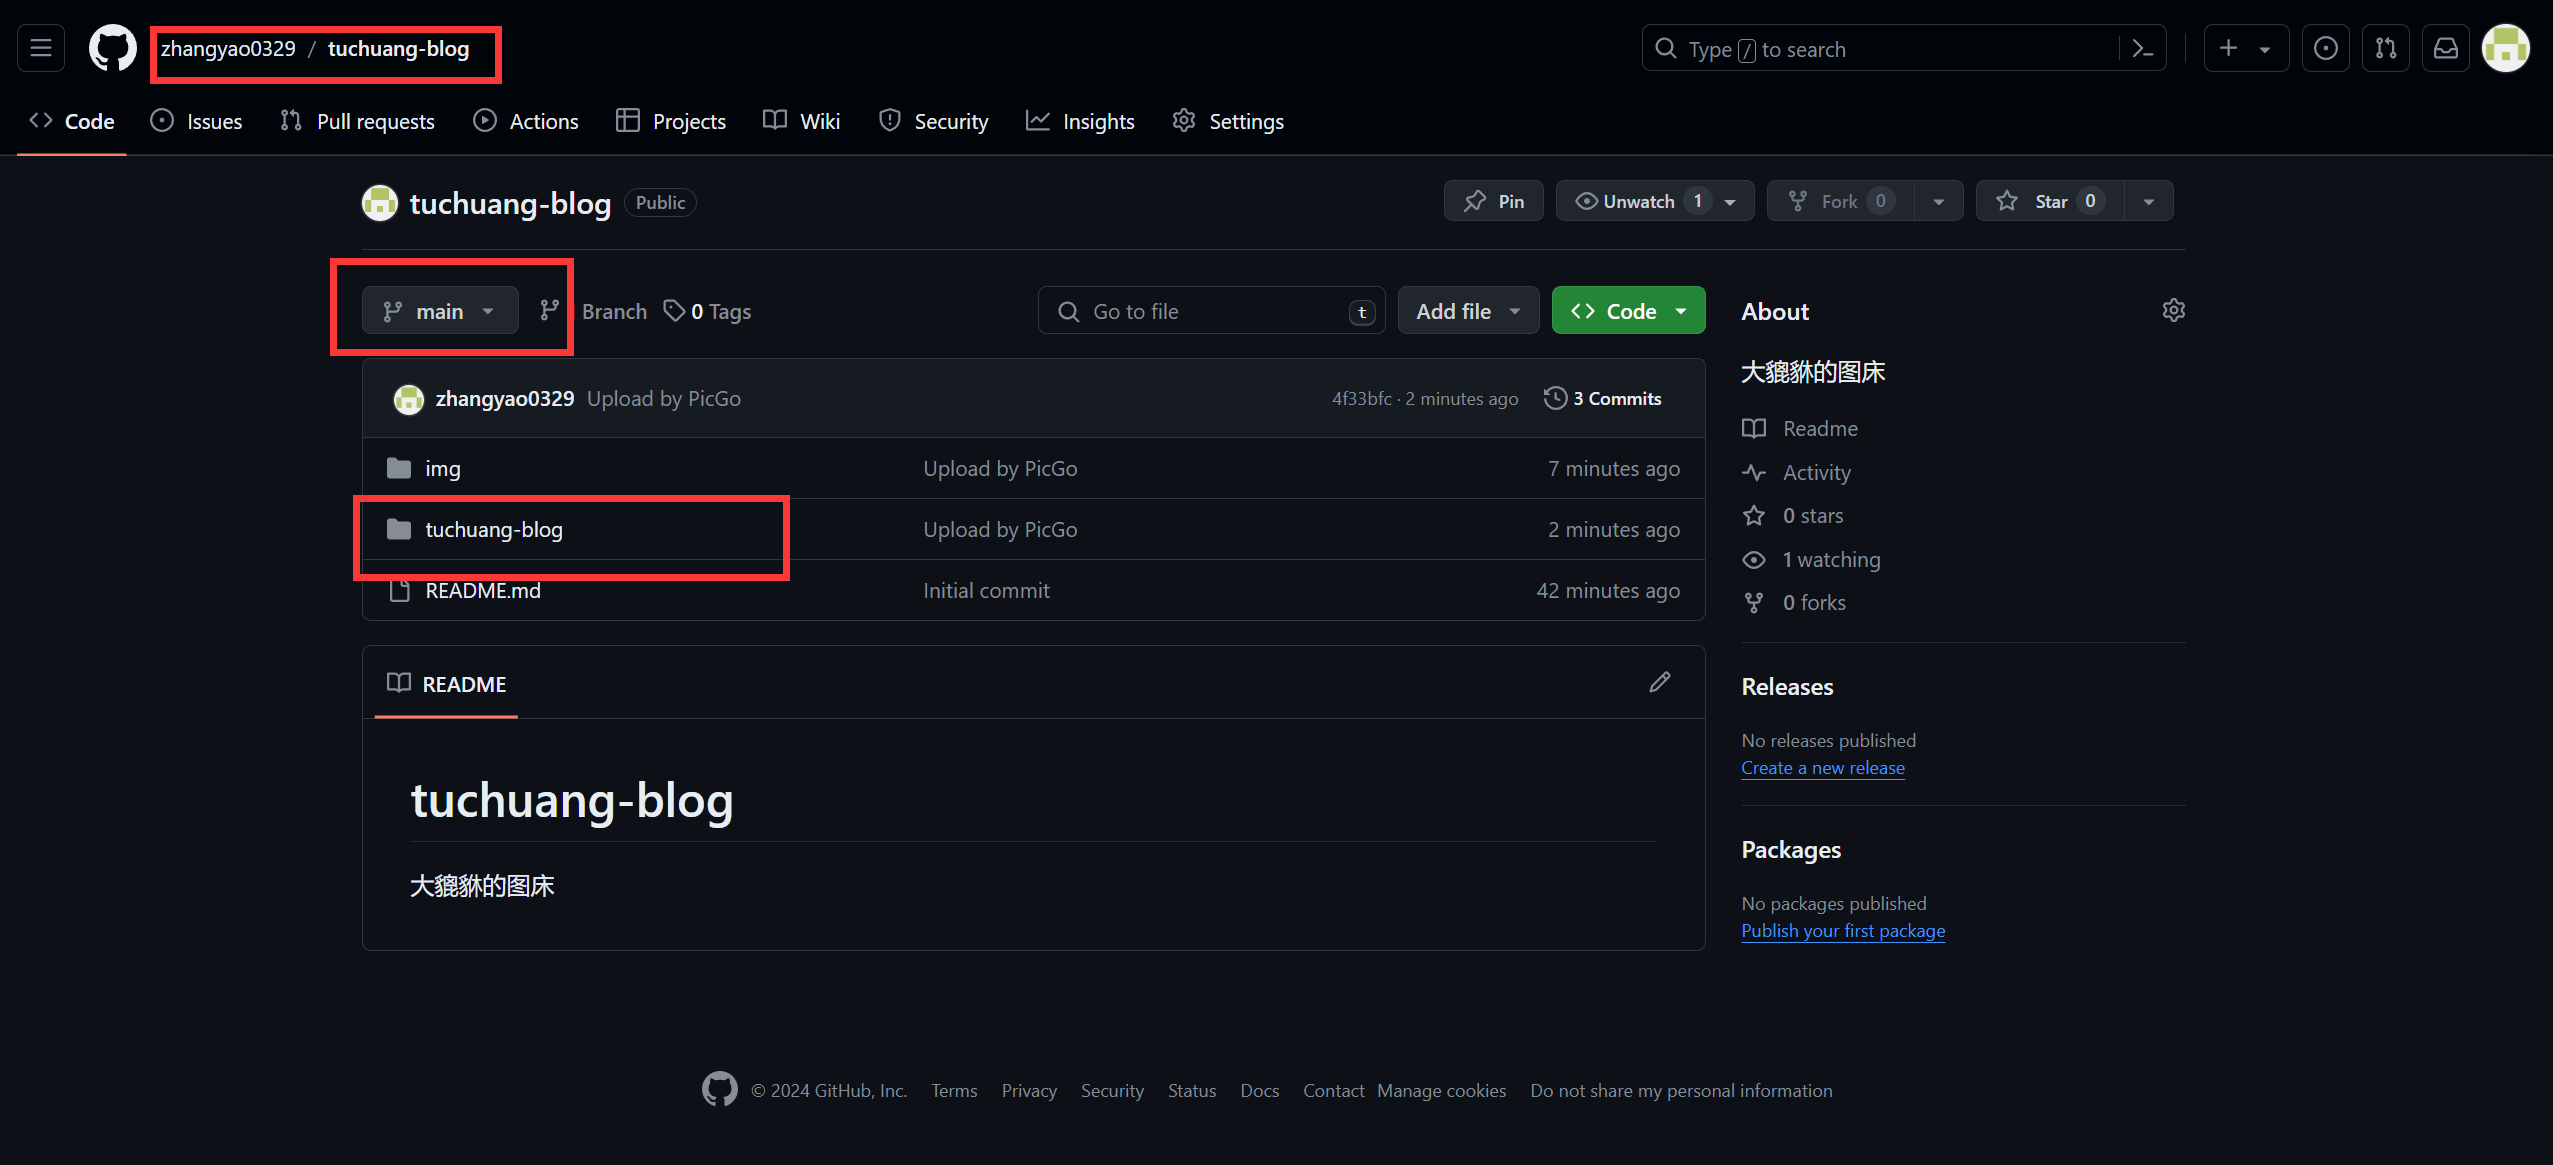Open the Projects tab
This screenshot has height=1165, width=2553.
tap(671, 121)
